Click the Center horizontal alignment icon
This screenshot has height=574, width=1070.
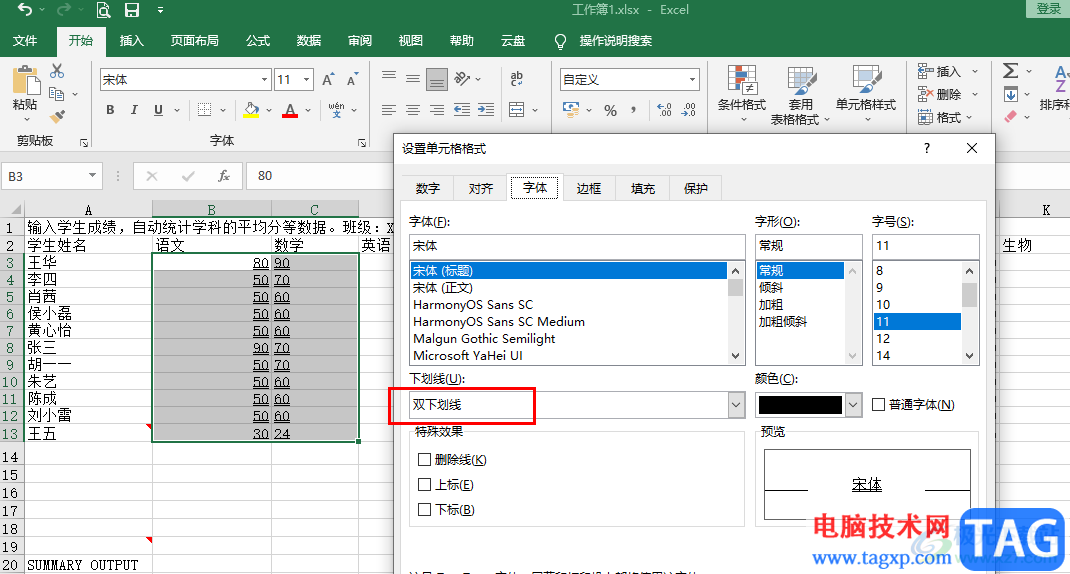413,110
